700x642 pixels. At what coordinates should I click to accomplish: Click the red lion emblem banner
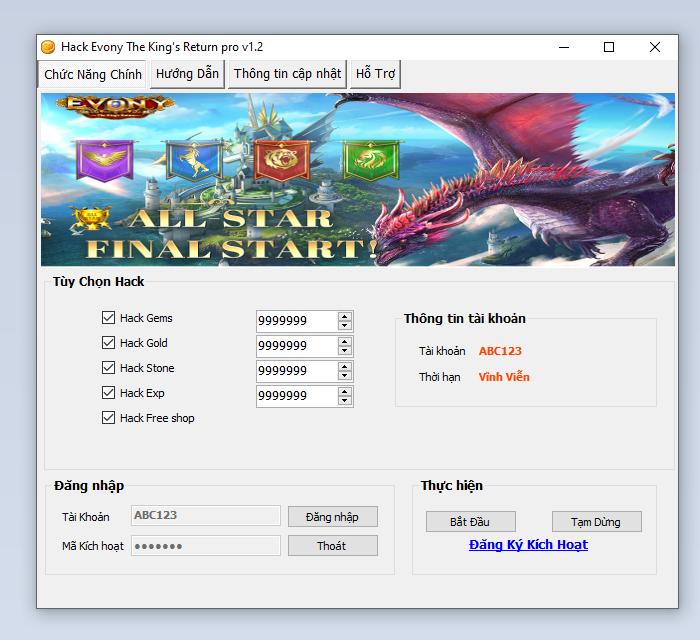[283, 158]
